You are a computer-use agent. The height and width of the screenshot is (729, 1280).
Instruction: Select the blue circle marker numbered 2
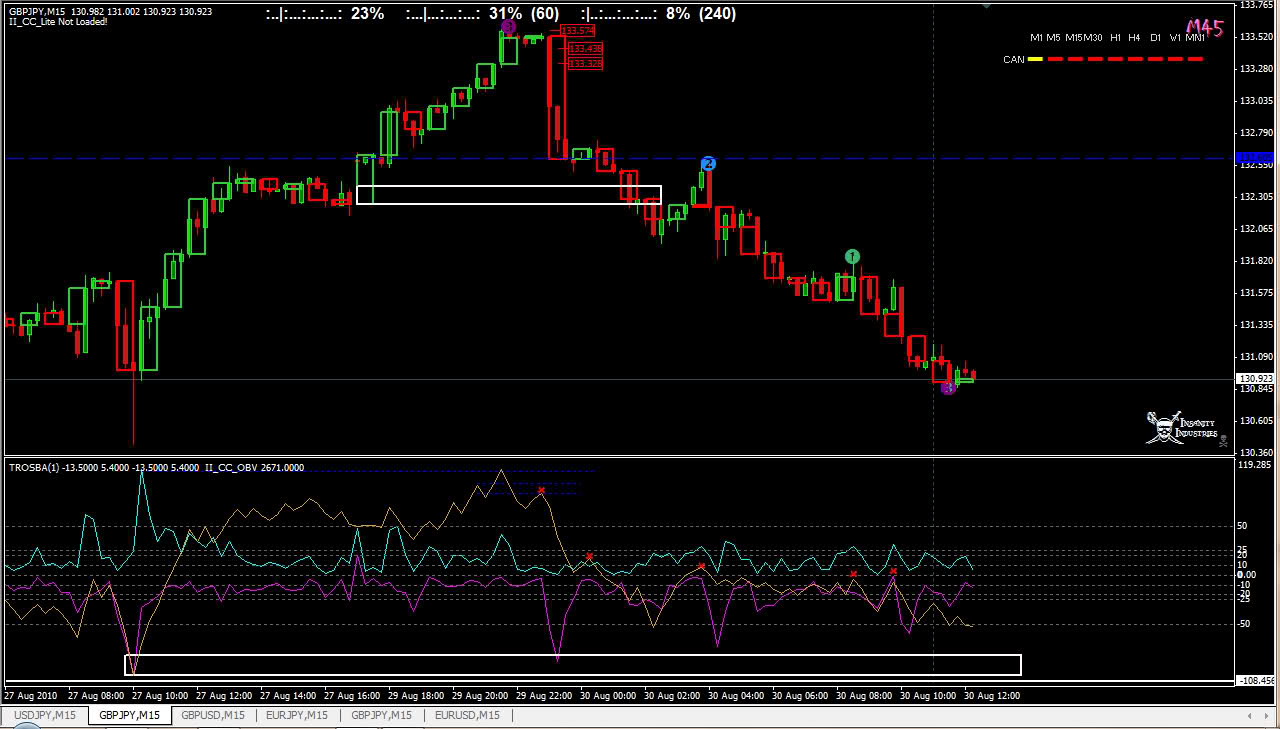[x=708, y=163]
